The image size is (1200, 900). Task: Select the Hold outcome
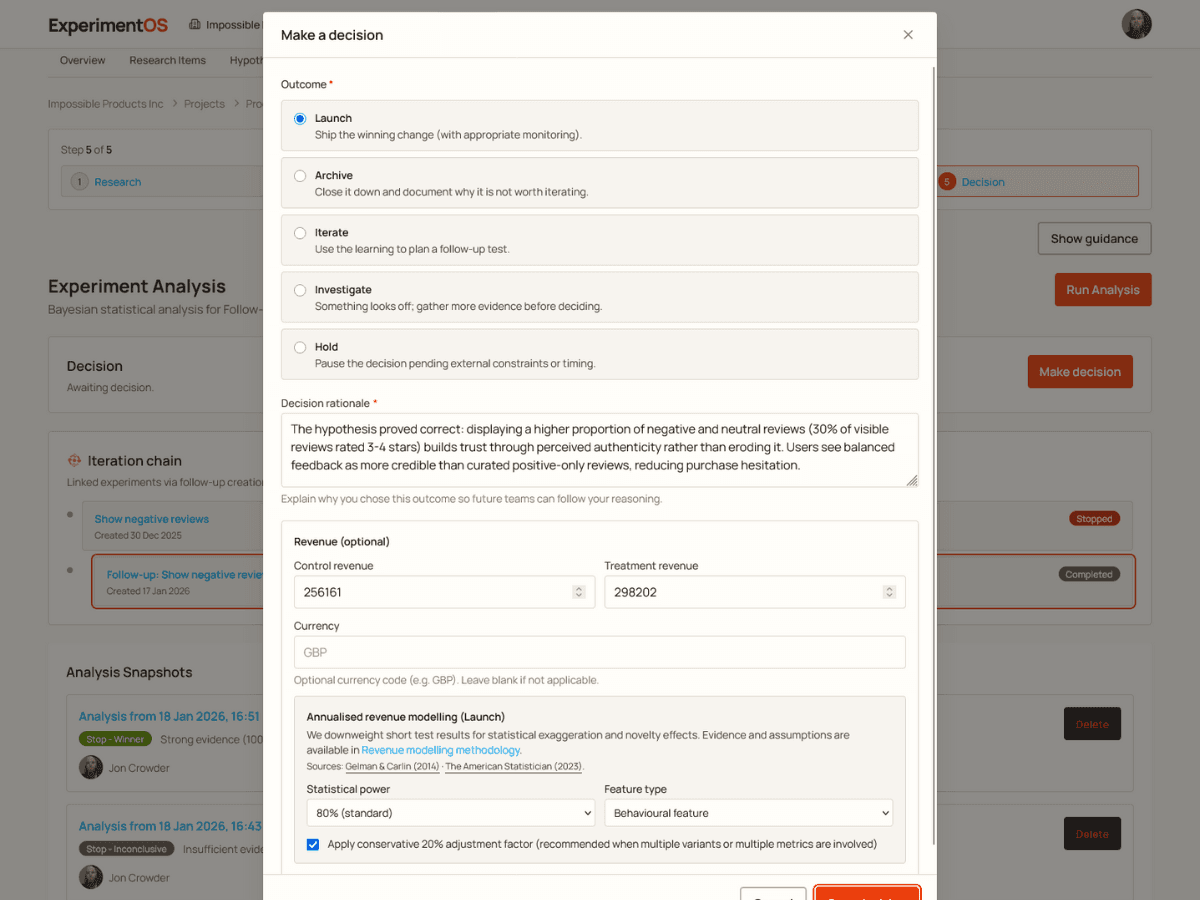(x=300, y=346)
